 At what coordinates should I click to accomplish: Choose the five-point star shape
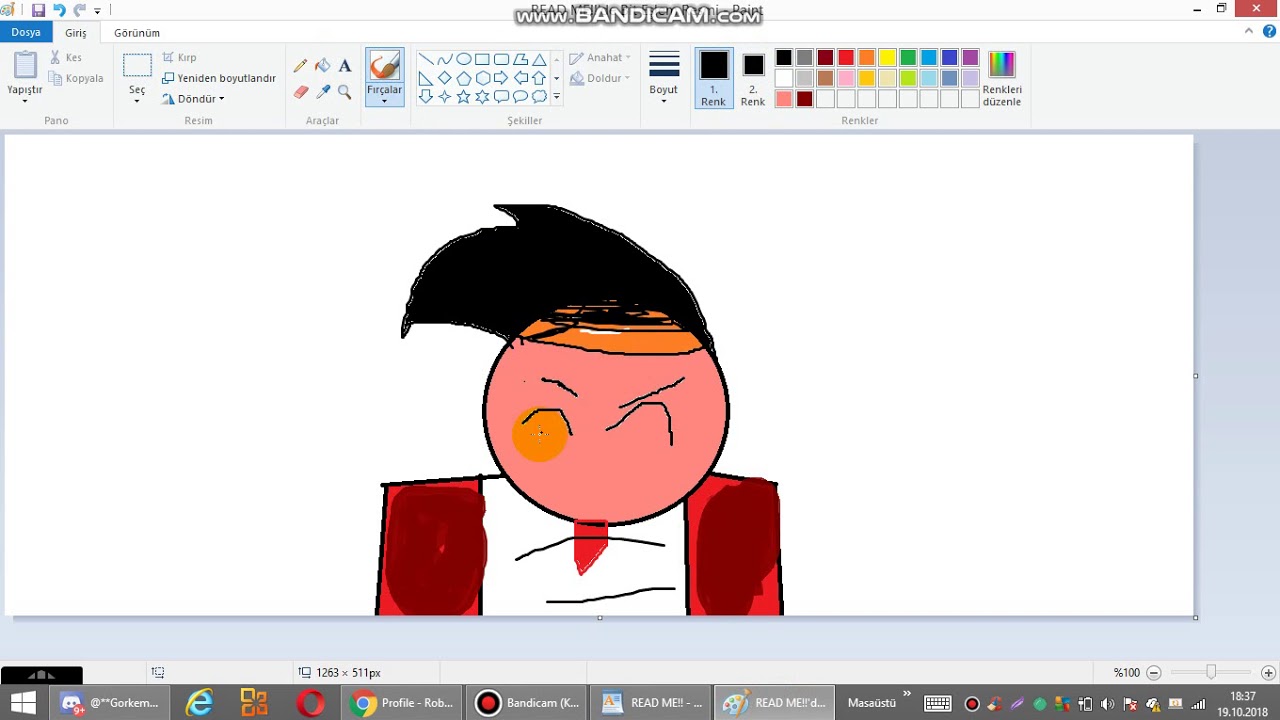tap(463, 97)
